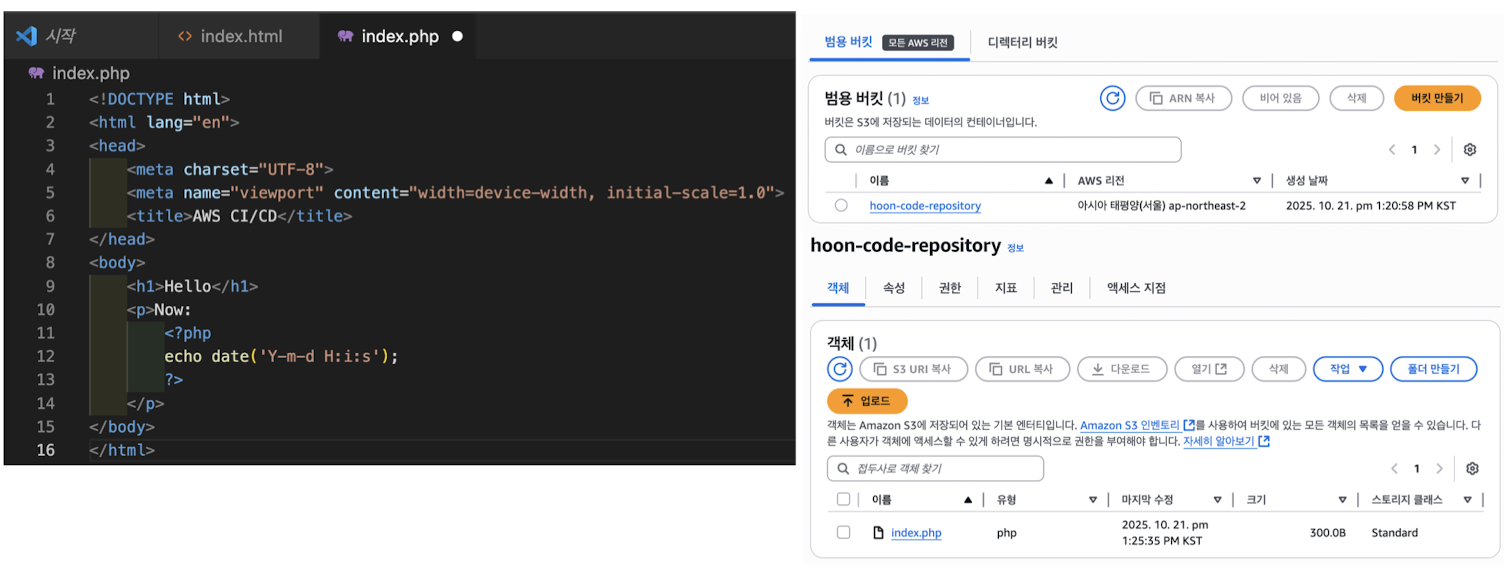Click the external-link icon after Amazon S3 인벤토리
Screen dimensions: 1504x570
click(x=1188, y=425)
